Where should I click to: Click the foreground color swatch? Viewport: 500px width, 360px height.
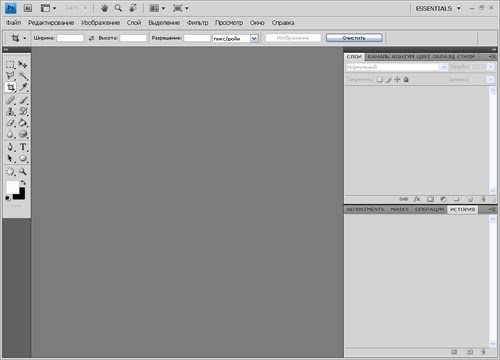(13, 187)
